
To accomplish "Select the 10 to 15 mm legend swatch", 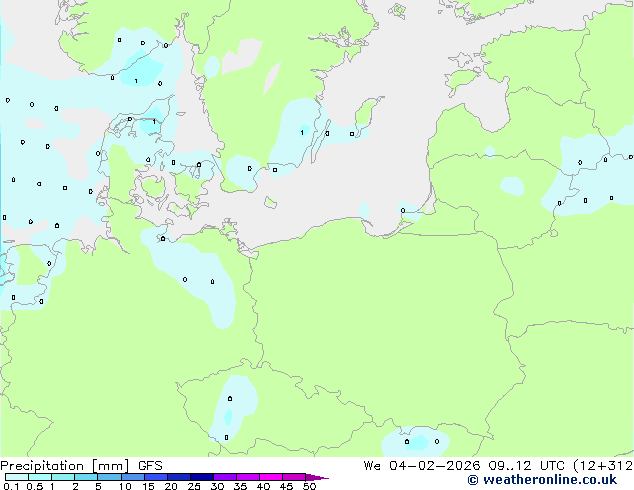I will [x=133, y=477].
